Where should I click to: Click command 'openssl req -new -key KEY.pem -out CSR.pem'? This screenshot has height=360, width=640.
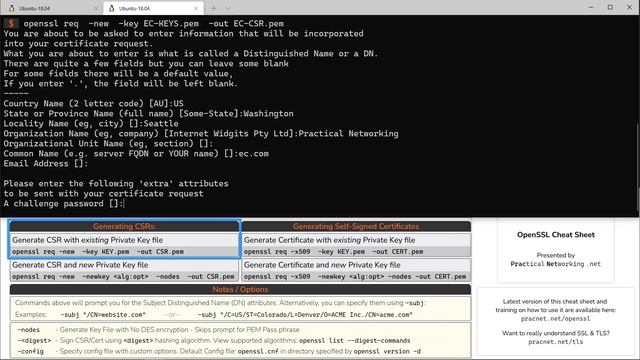(98, 252)
